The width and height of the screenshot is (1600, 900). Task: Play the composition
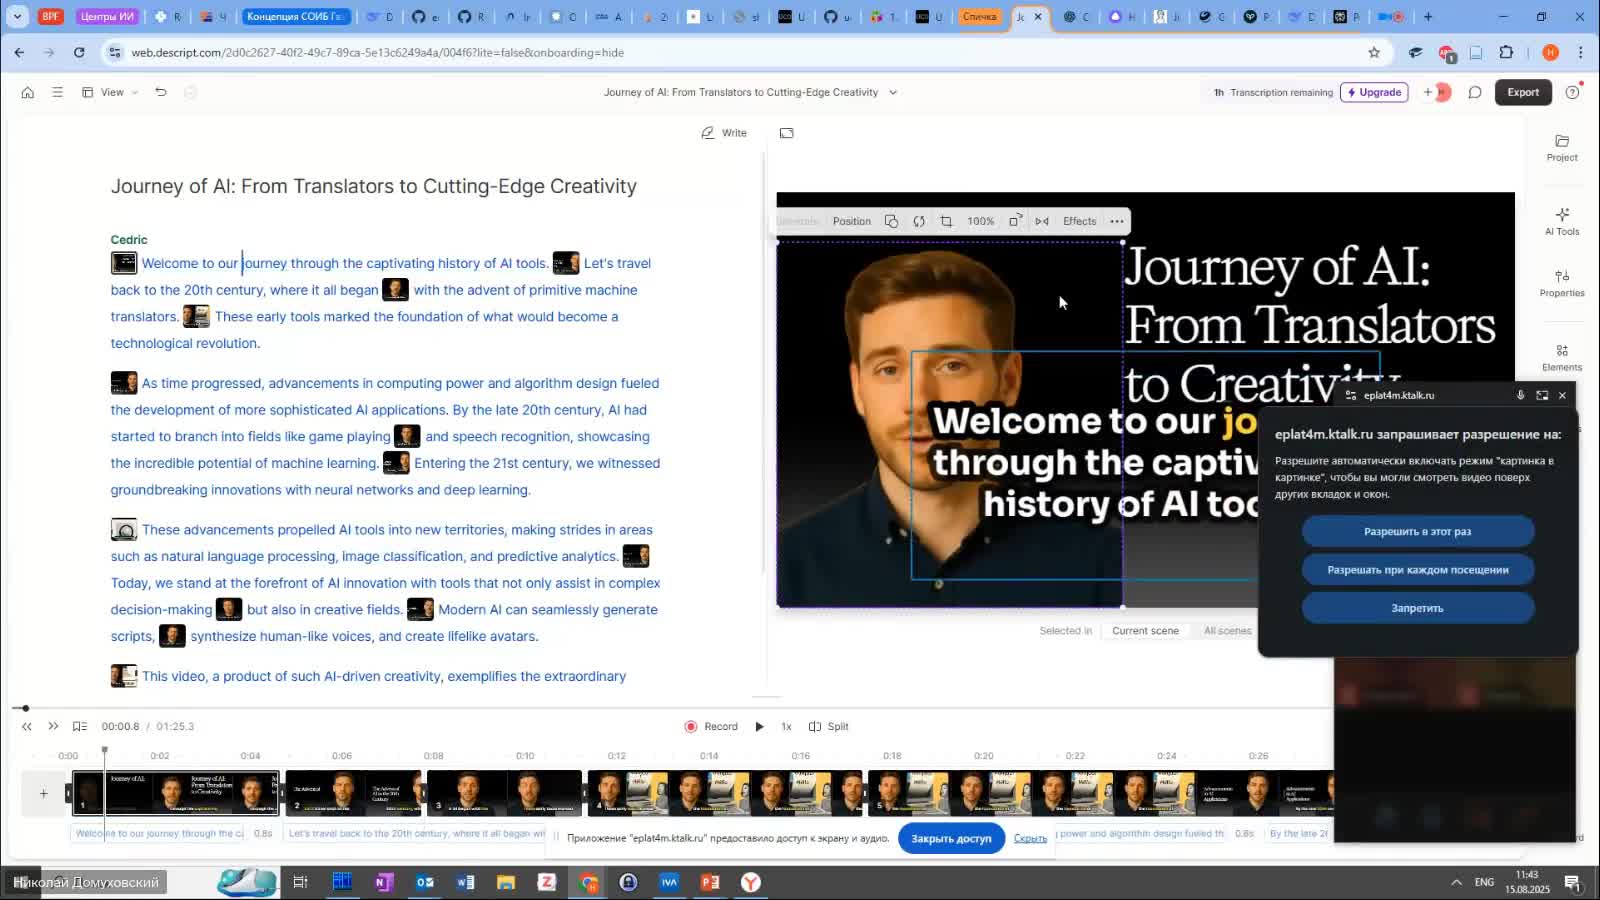coord(759,727)
